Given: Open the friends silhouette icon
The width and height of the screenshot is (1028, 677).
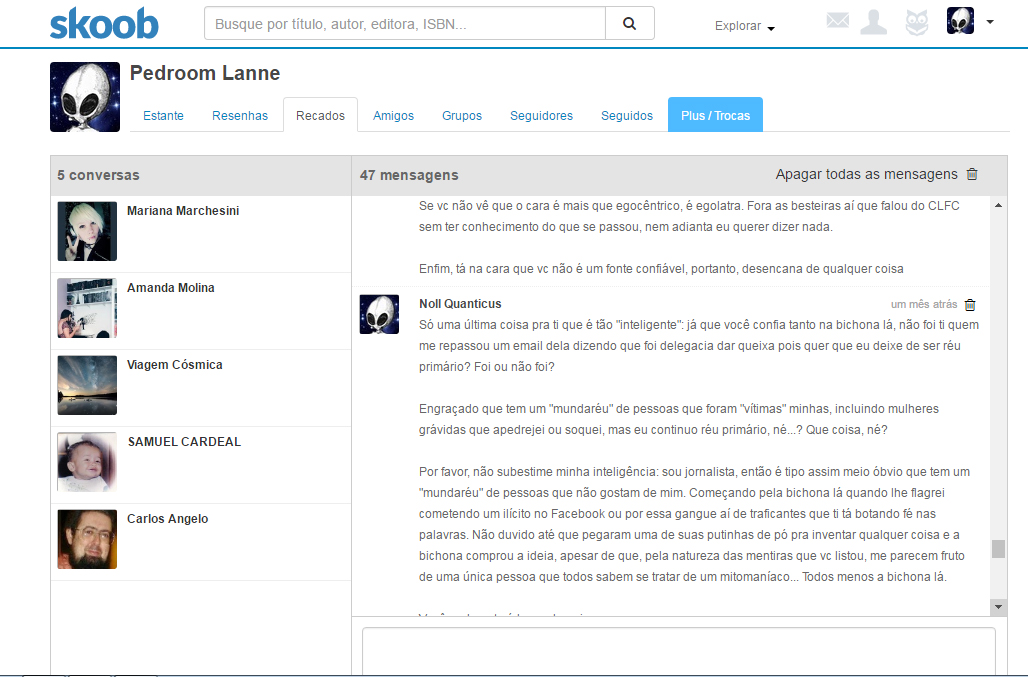Looking at the screenshot, I should click(873, 22).
